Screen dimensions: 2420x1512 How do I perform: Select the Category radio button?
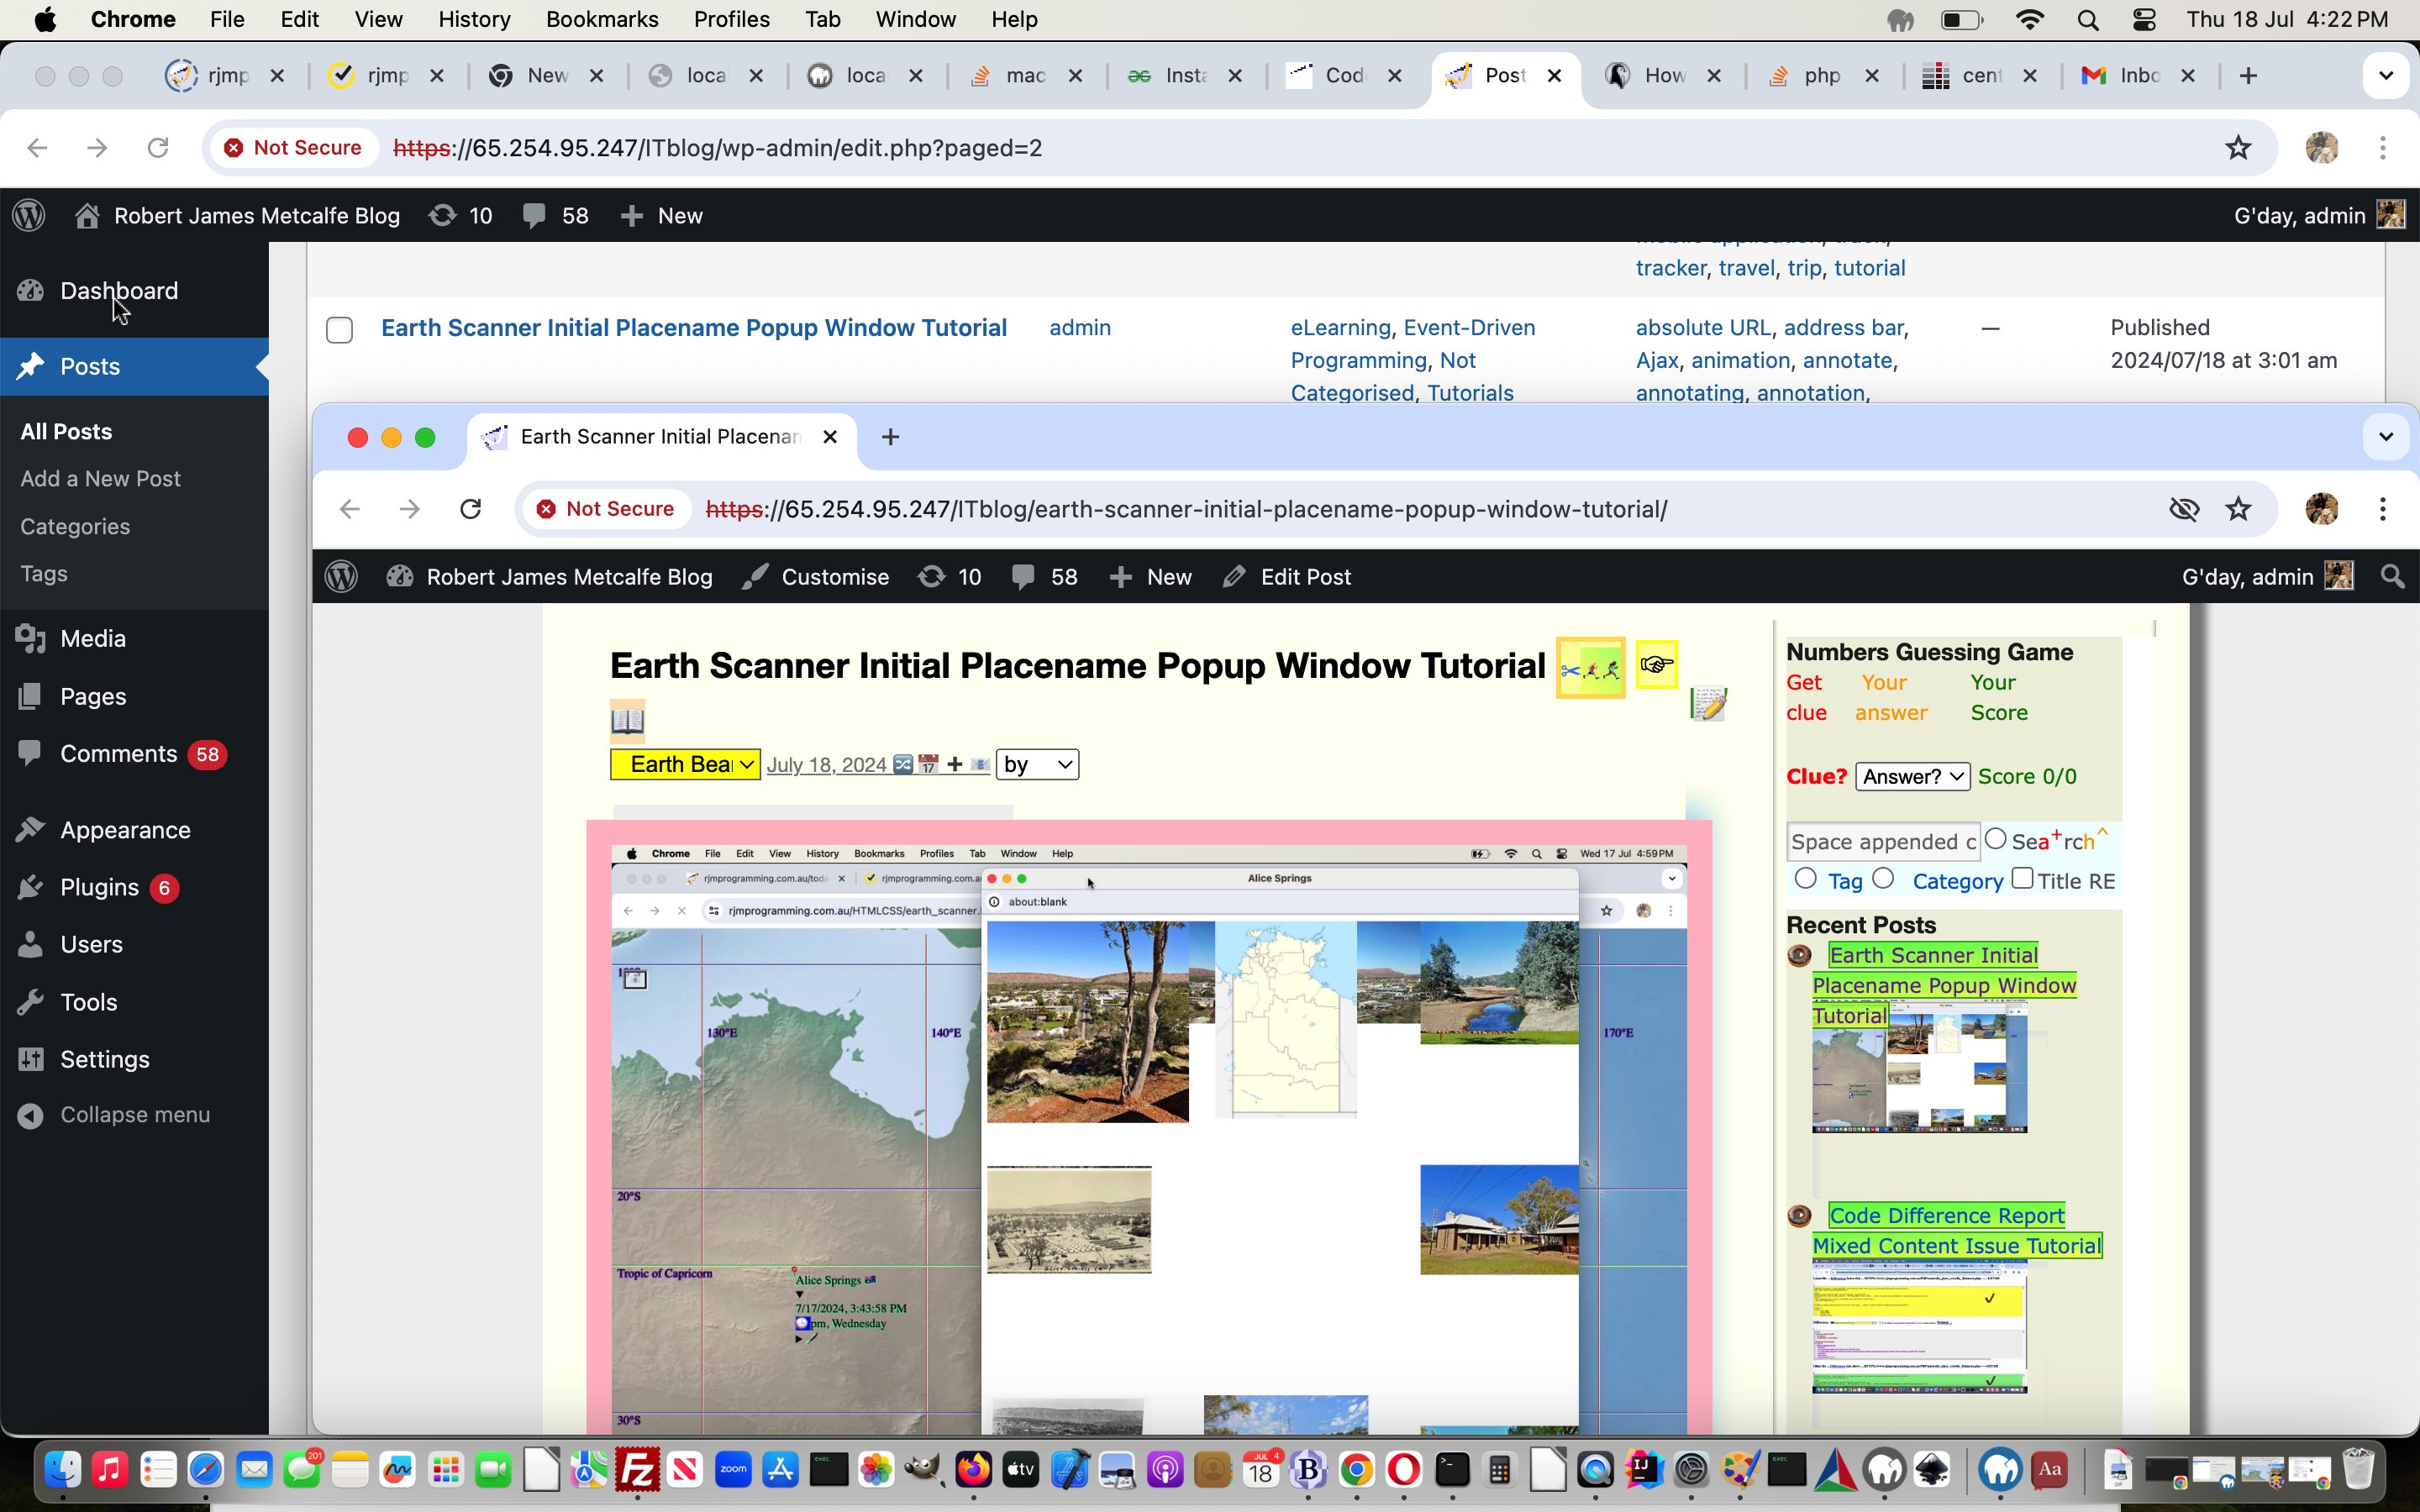point(1883,878)
